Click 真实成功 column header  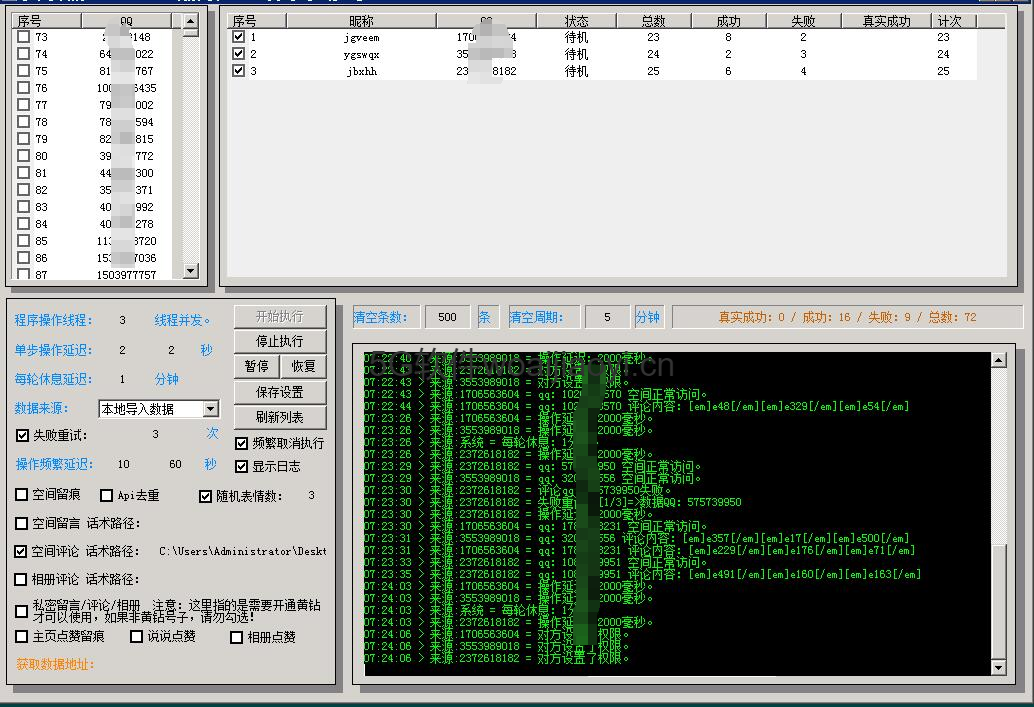[x=886, y=21]
